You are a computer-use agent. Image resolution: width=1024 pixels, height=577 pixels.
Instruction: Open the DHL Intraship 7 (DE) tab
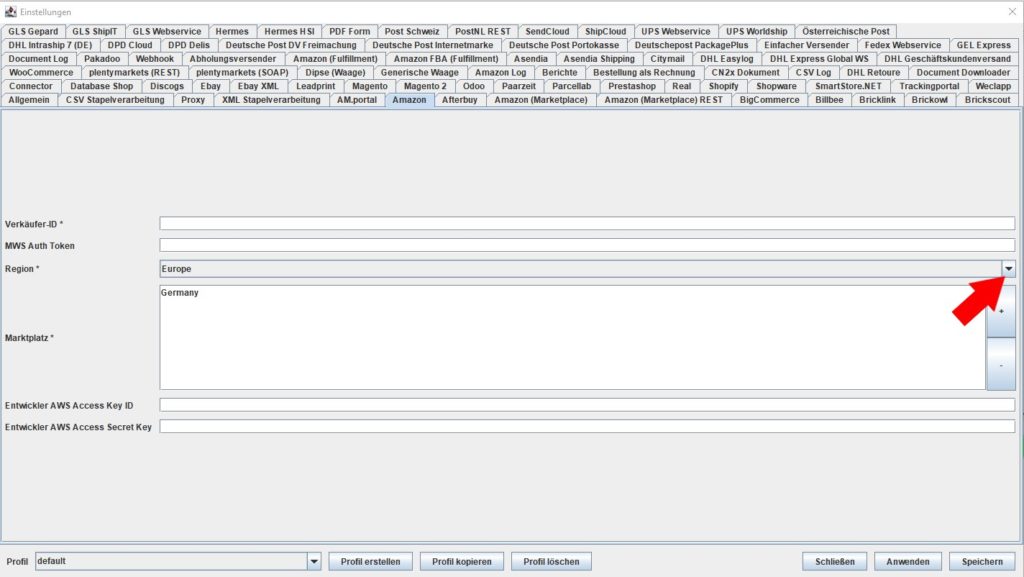50,45
